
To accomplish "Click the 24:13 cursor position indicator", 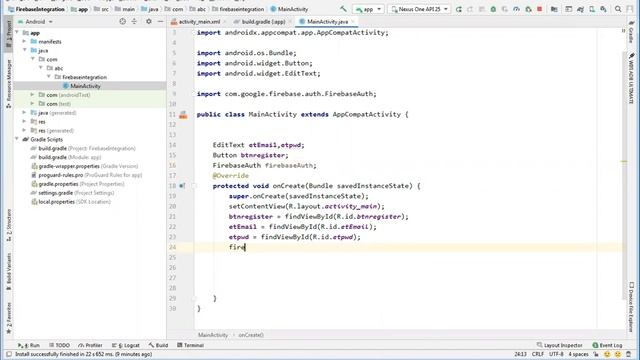I will (x=520, y=354).
